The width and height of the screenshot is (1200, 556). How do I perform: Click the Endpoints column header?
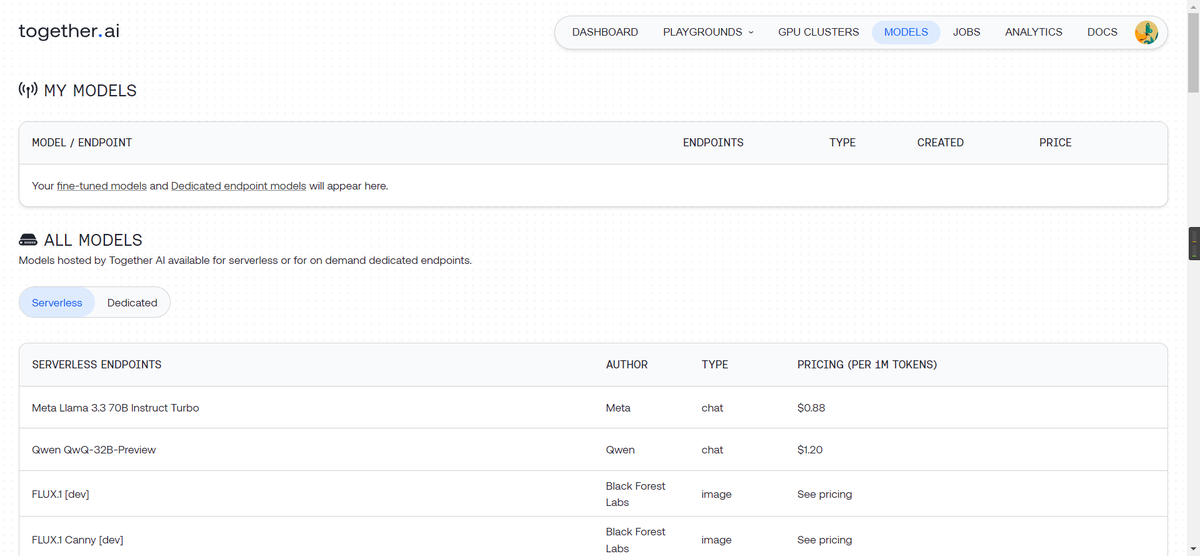(713, 143)
